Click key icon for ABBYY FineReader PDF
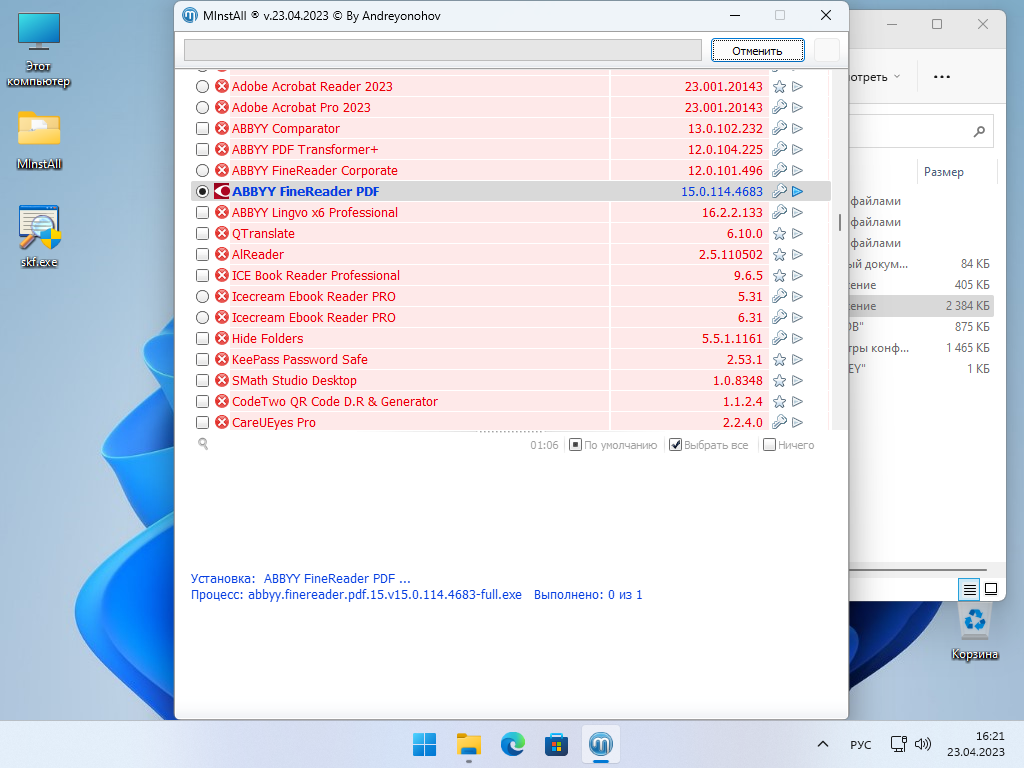The width and height of the screenshot is (1024, 768). [x=779, y=191]
